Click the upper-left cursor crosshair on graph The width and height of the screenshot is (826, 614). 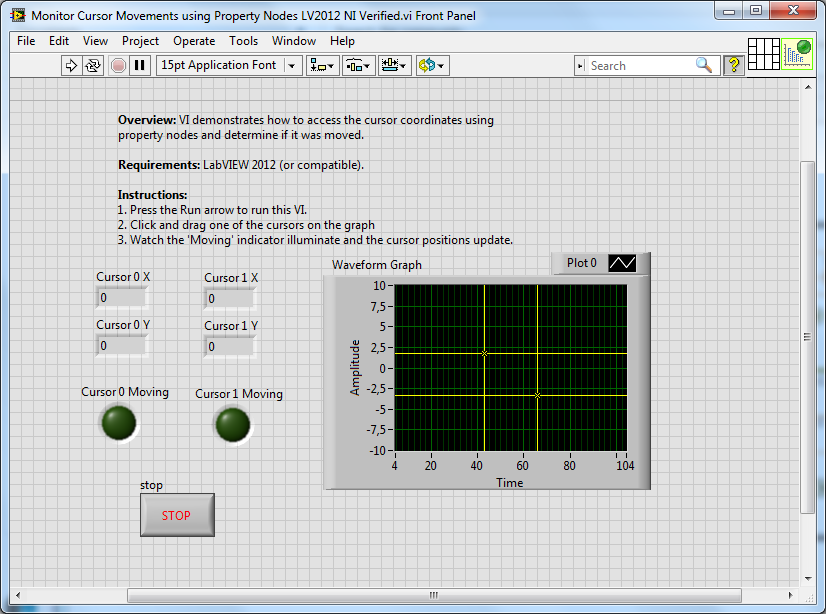coord(484,353)
